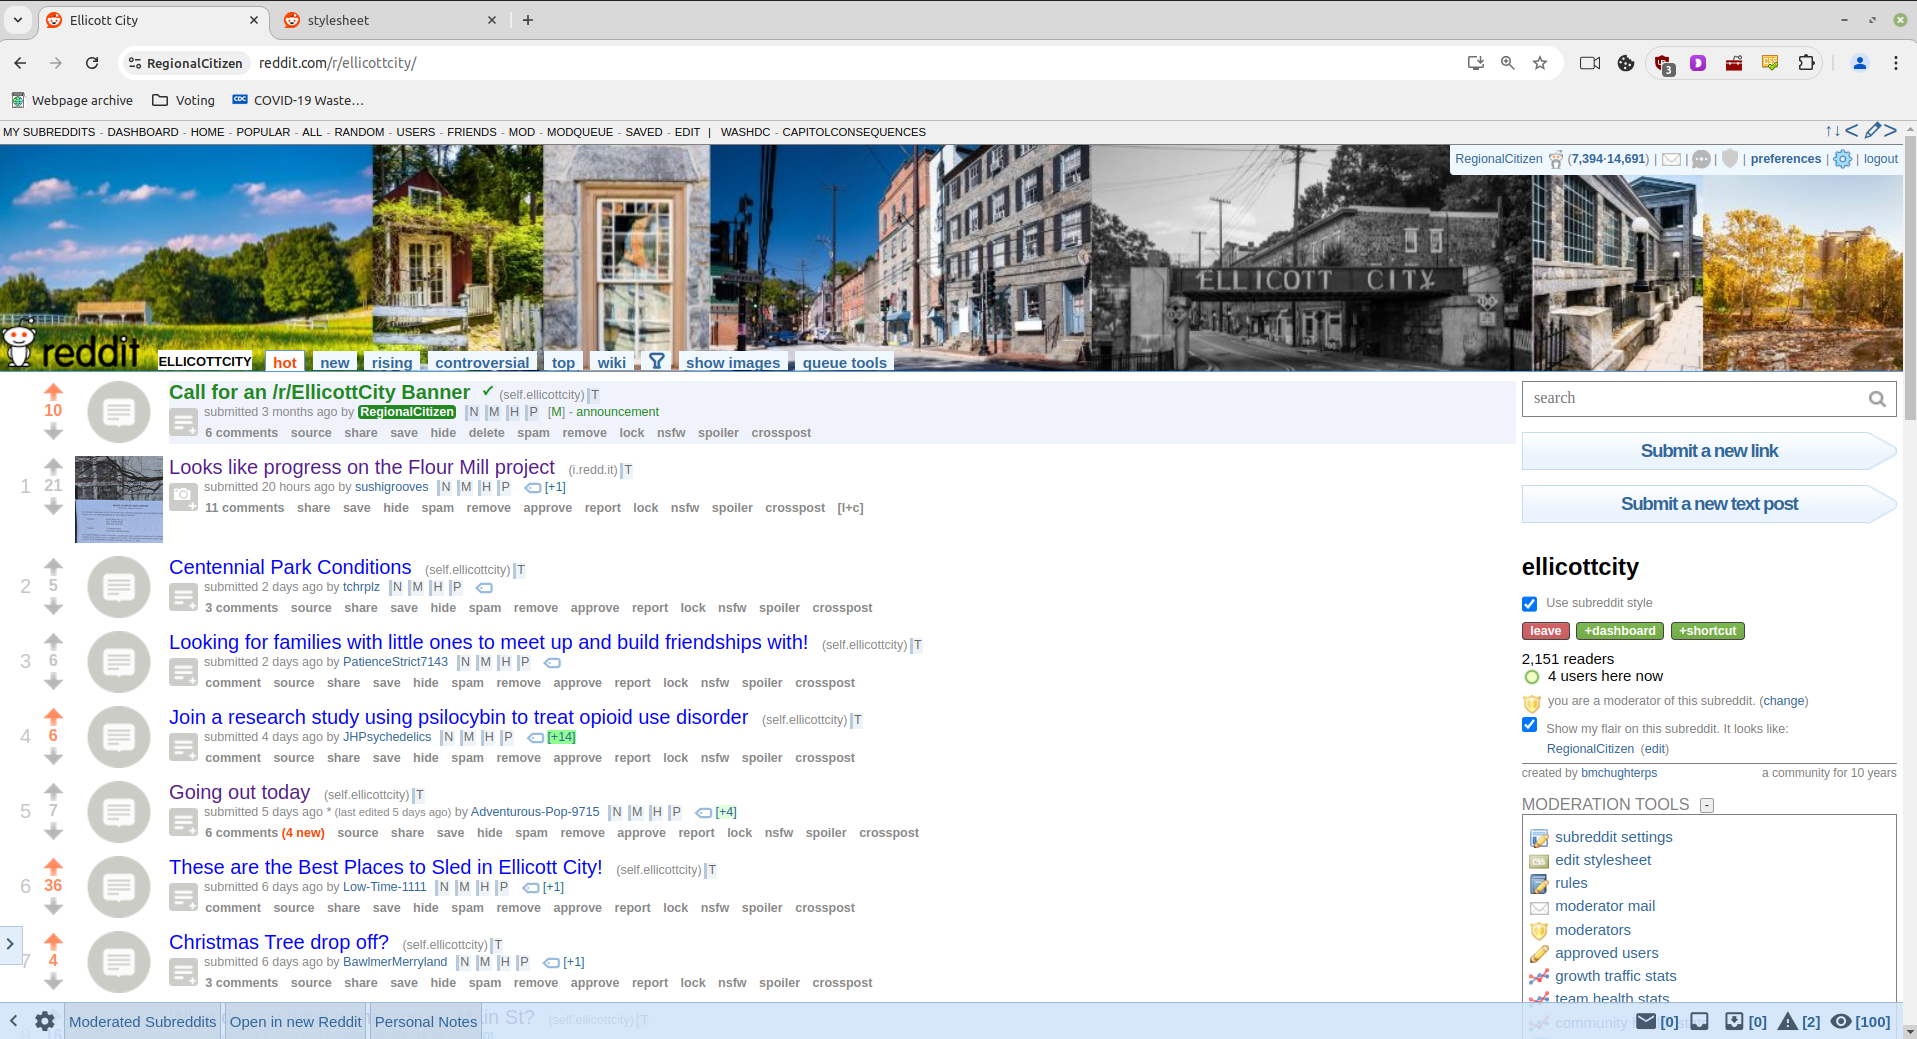Screen dimensions: 1917x1039
Task: Click the filter funnel icon in tab bar
Action: 657,361
